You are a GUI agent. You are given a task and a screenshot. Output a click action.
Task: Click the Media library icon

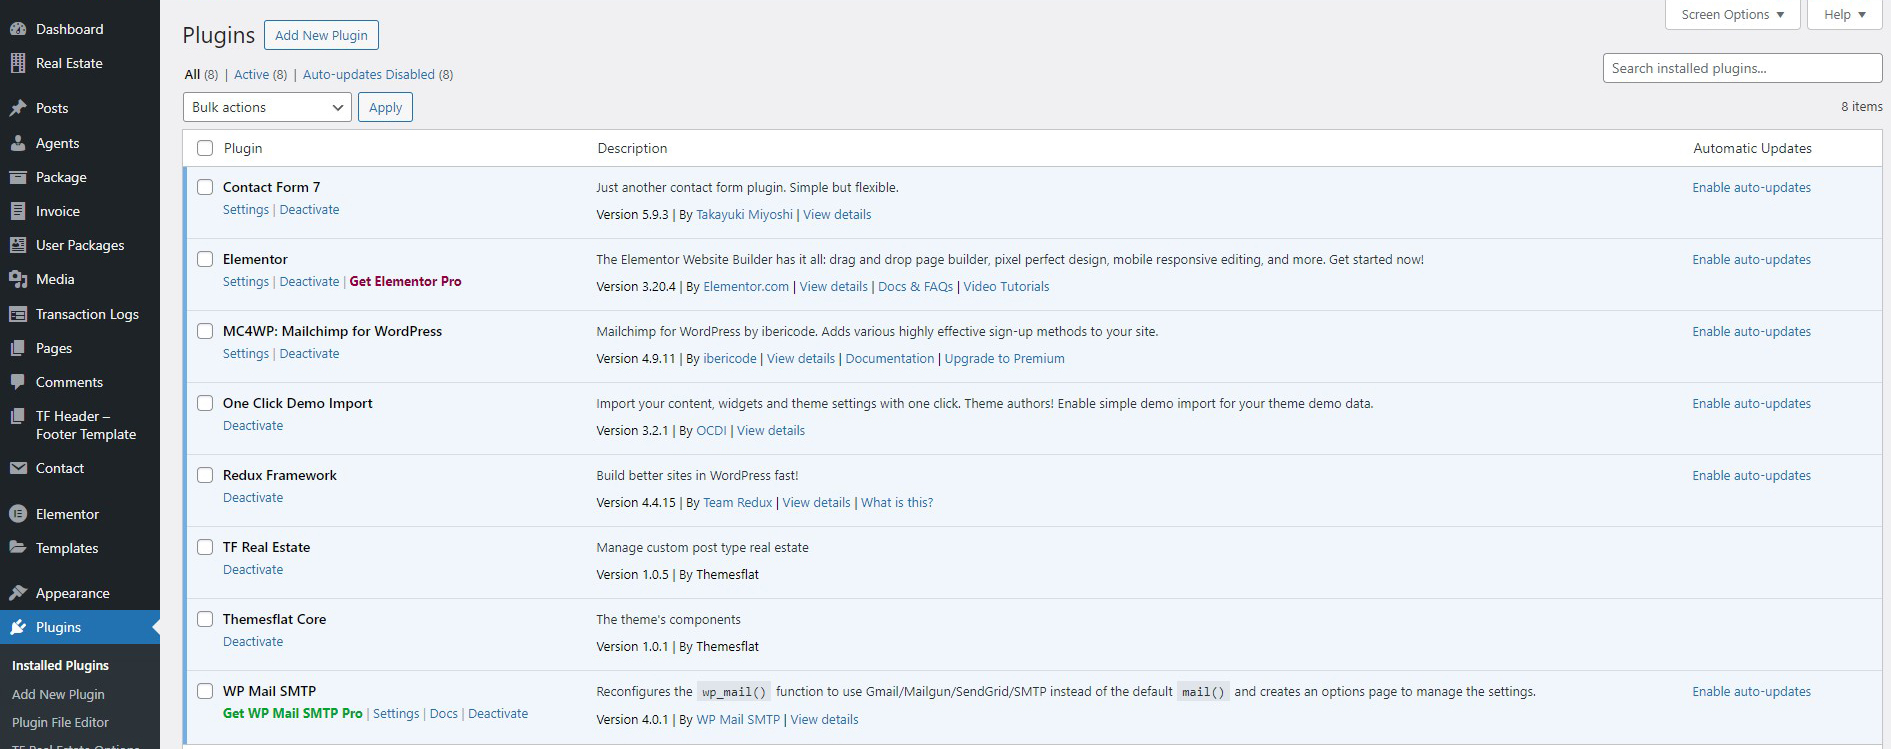tap(17, 279)
